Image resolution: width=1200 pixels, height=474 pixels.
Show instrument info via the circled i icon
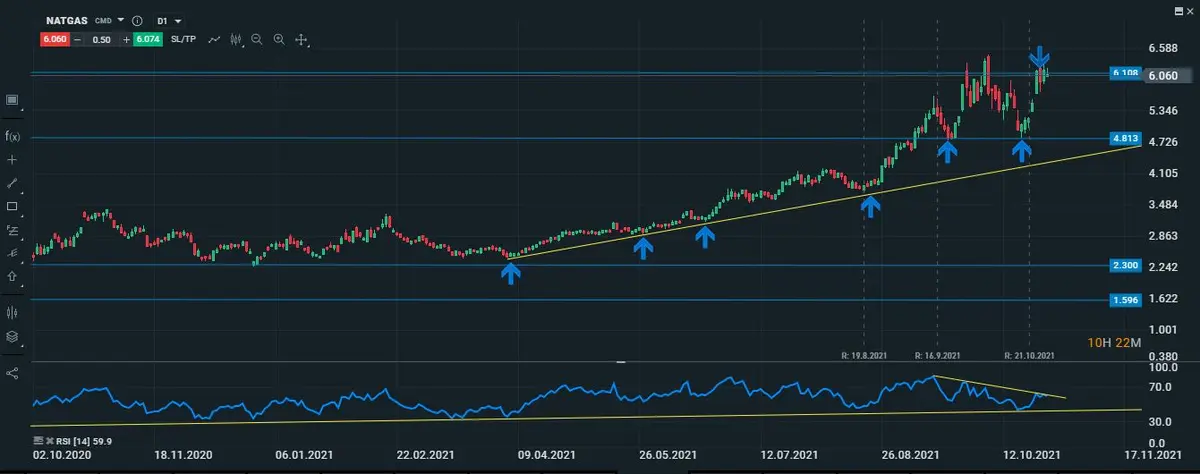137,20
